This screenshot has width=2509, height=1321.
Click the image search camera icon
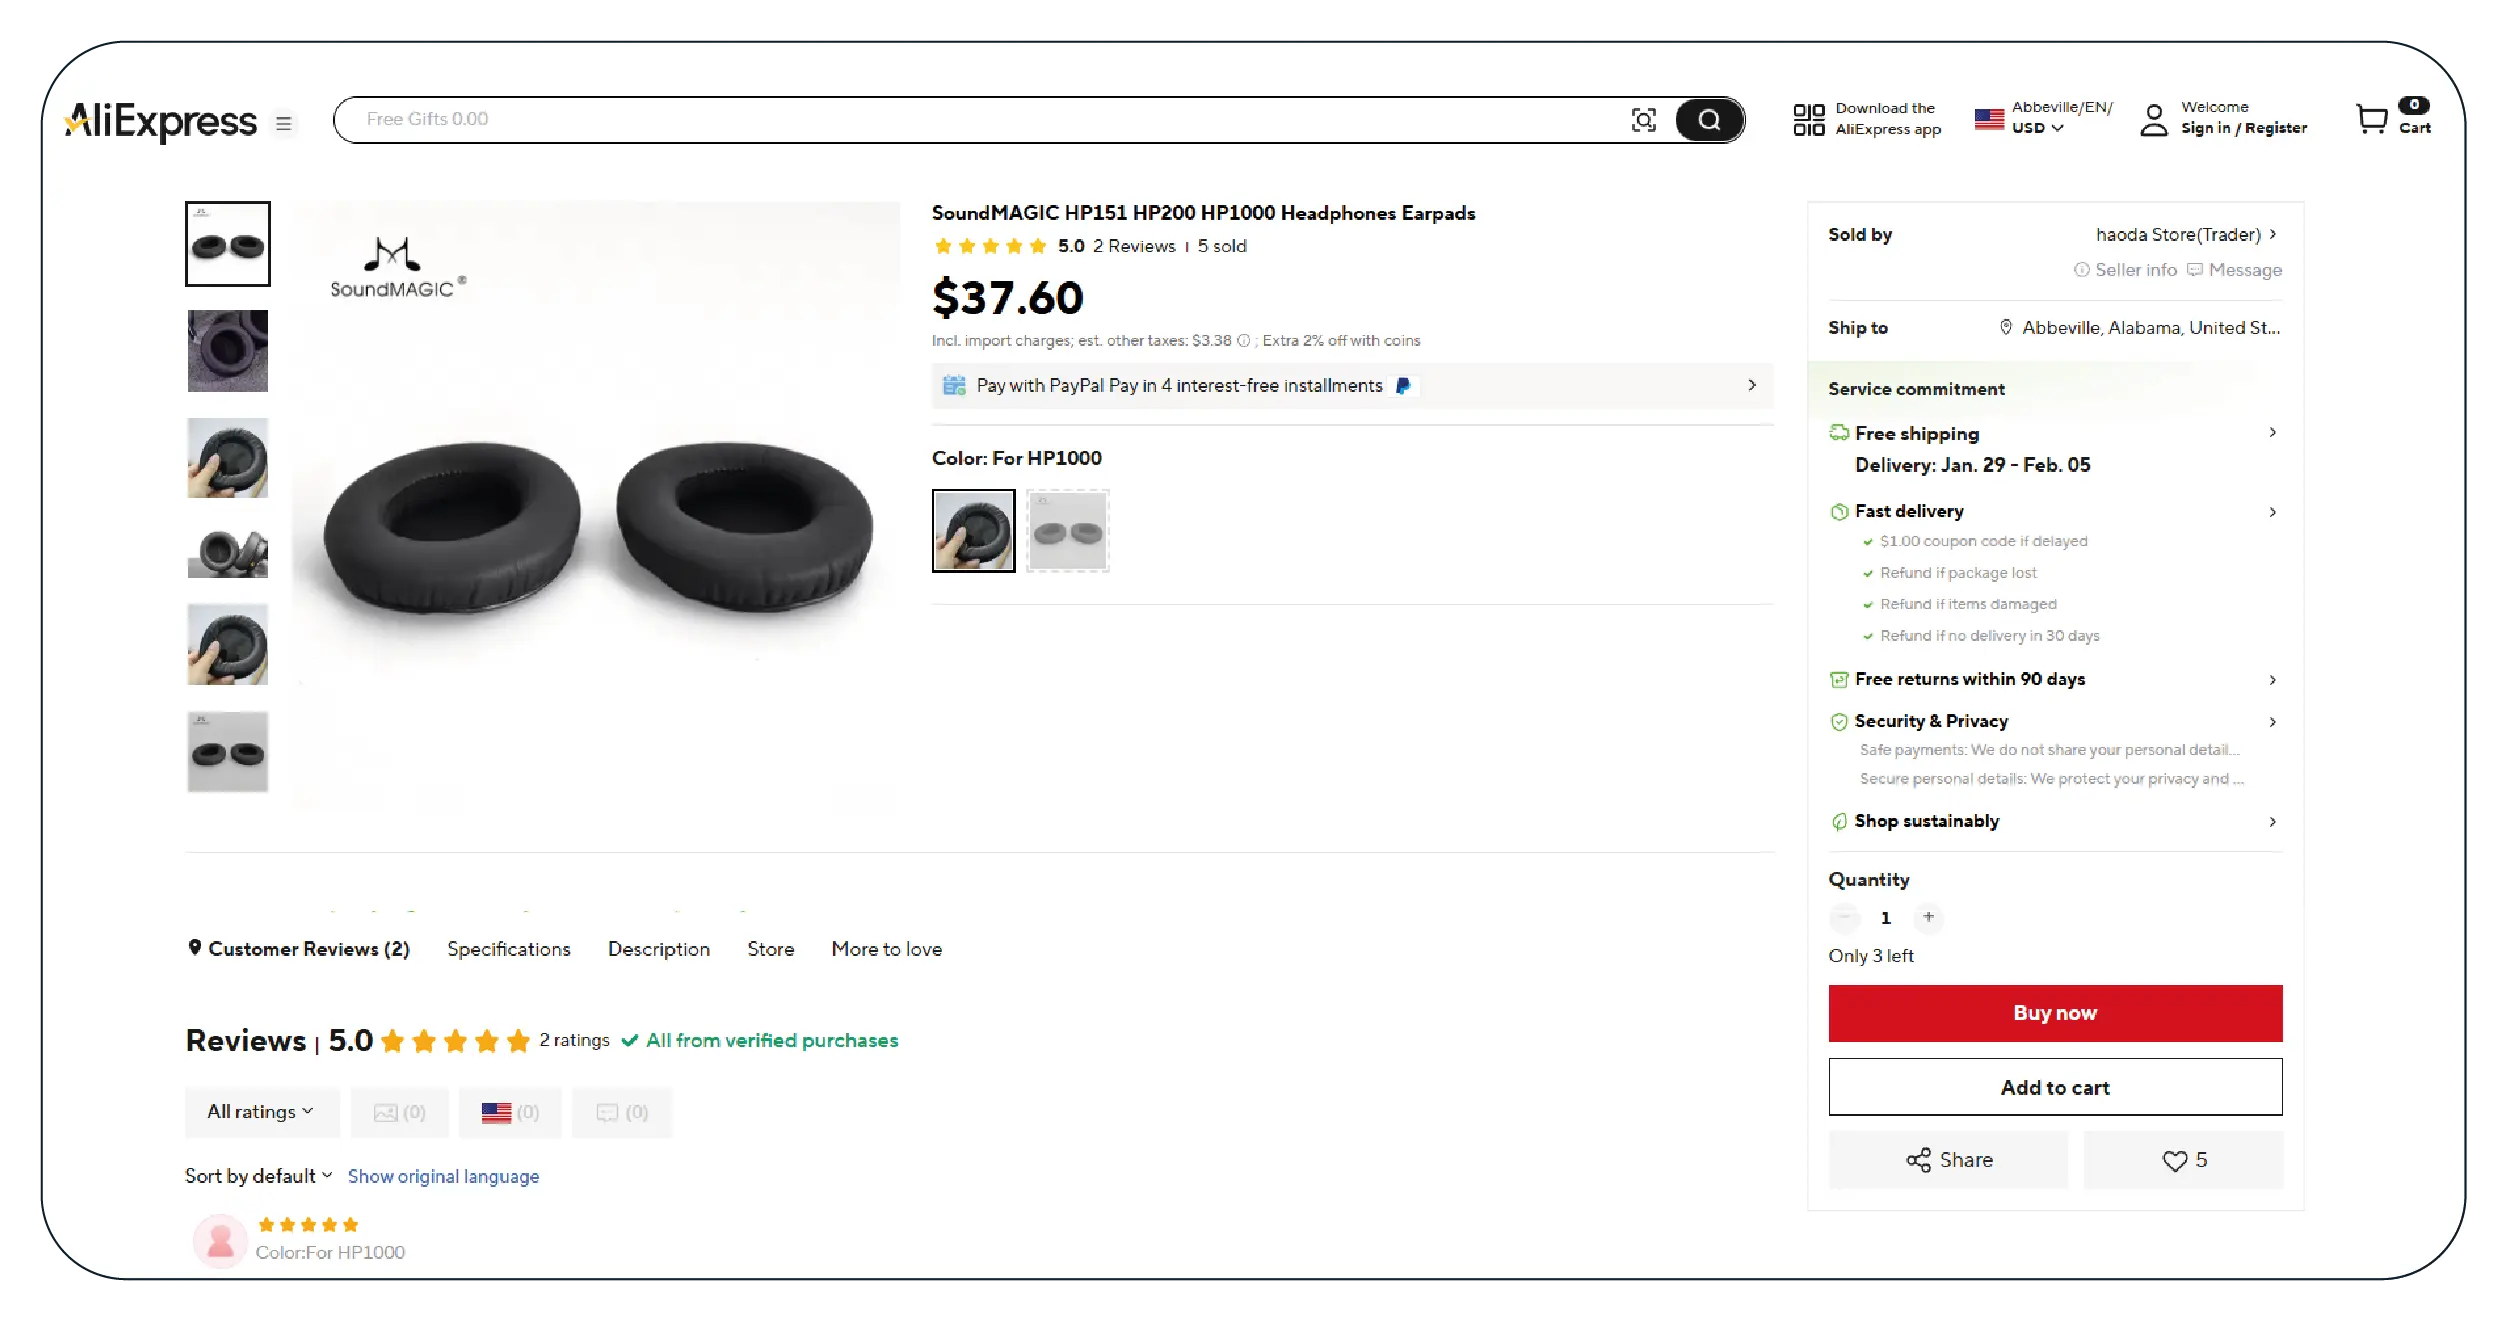point(1643,120)
